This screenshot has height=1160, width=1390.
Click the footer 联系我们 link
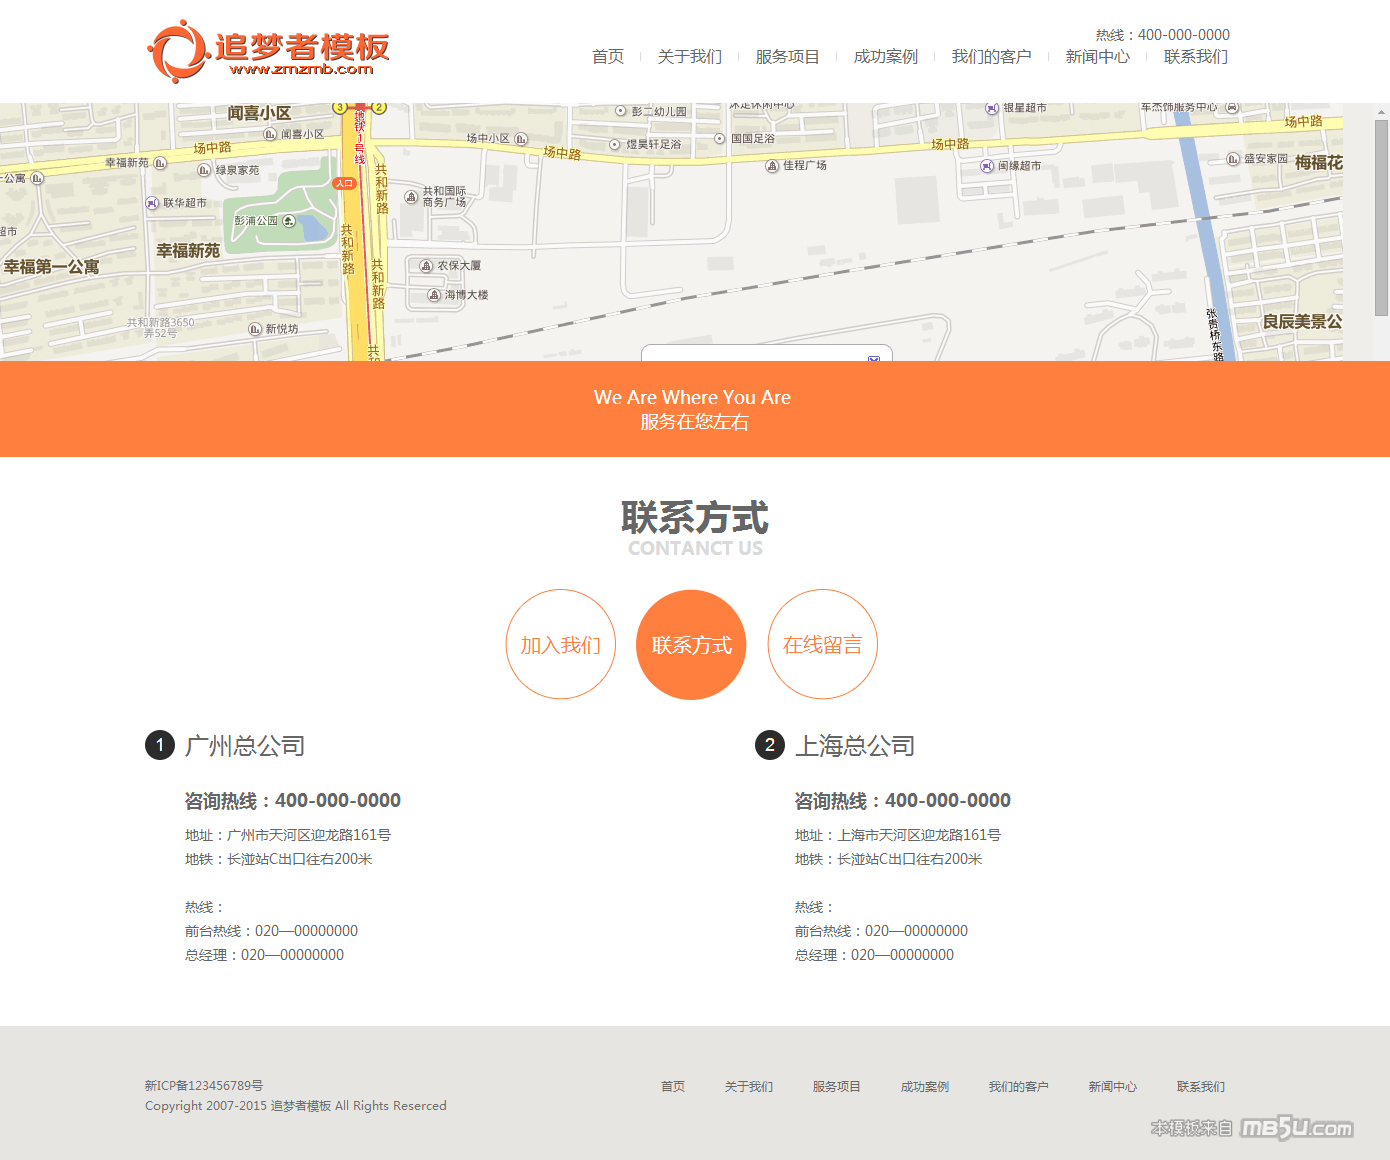1201,1087
